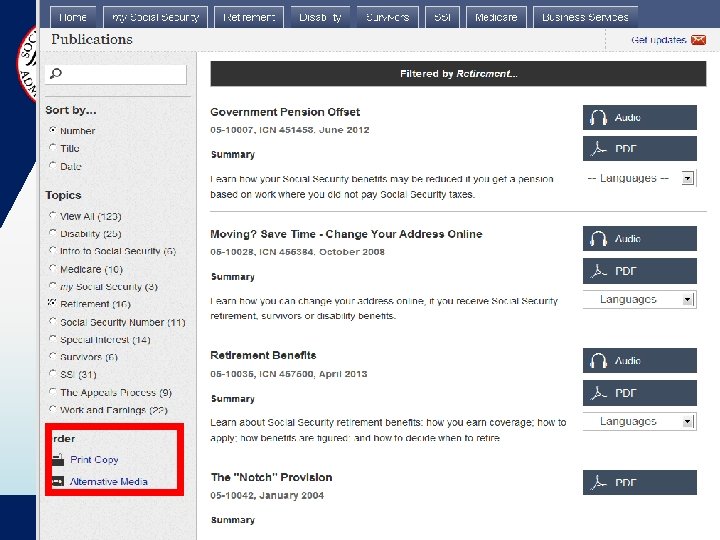
Task: Click the Government Pension Offset title
Action: (x=285, y=112)
